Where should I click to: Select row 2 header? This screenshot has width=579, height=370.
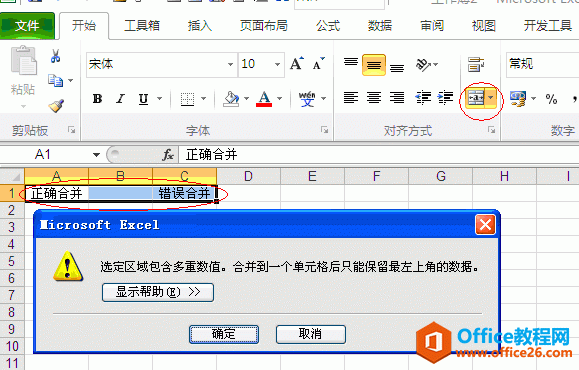tap(12, 210)
